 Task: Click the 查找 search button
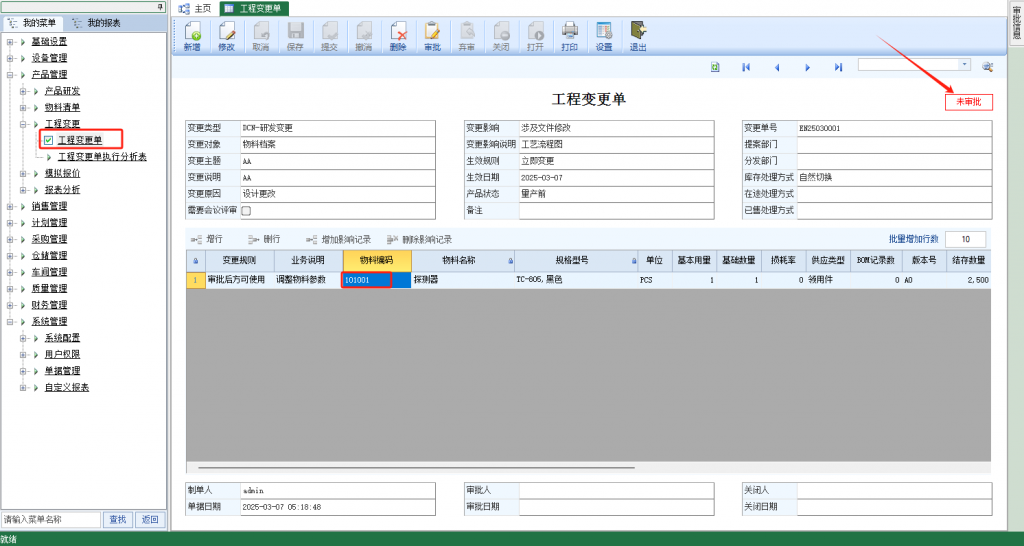point(118,519)
